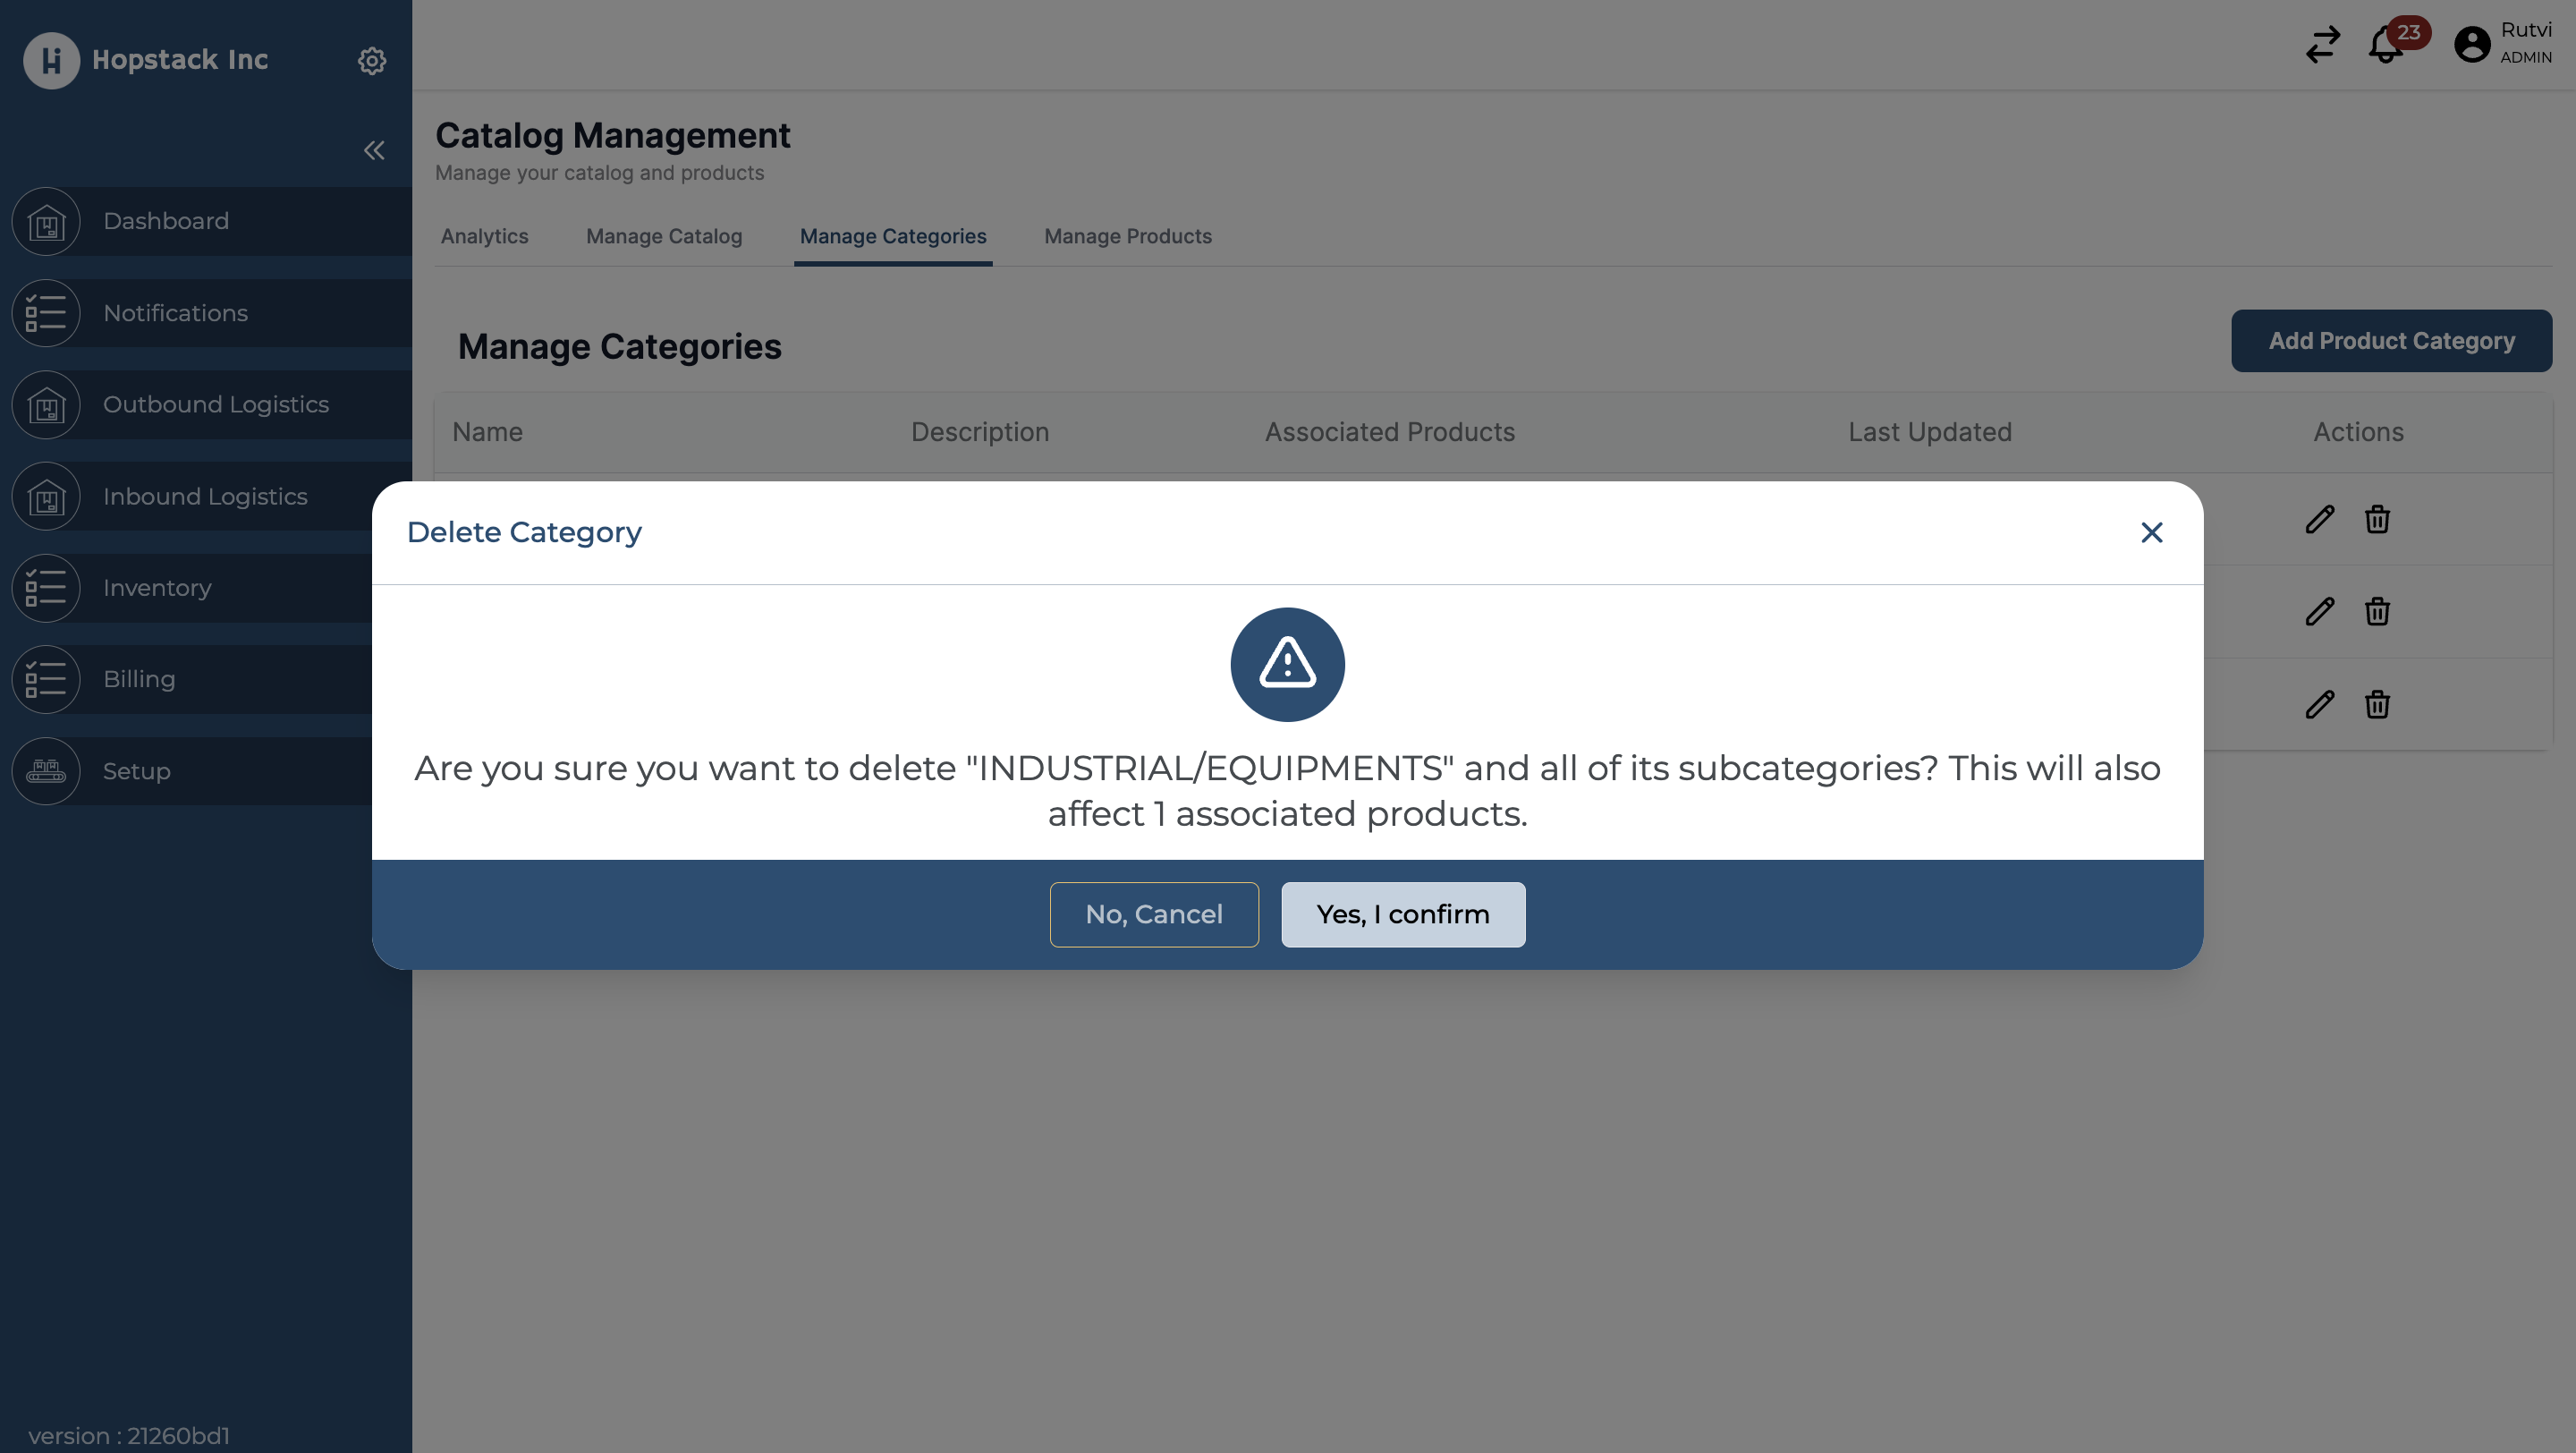Close the Delete Category dialog with X
The image size is (2576, 1453).
(x=2151, y=532)
